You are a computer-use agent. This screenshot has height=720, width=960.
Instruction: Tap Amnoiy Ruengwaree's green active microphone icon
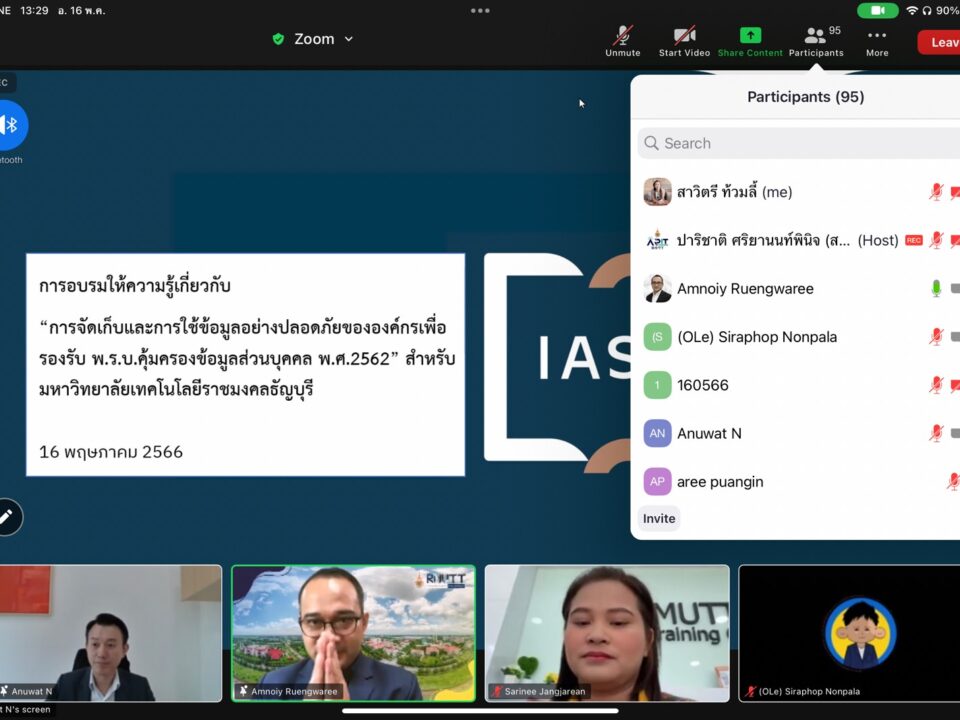pos(936,288)
